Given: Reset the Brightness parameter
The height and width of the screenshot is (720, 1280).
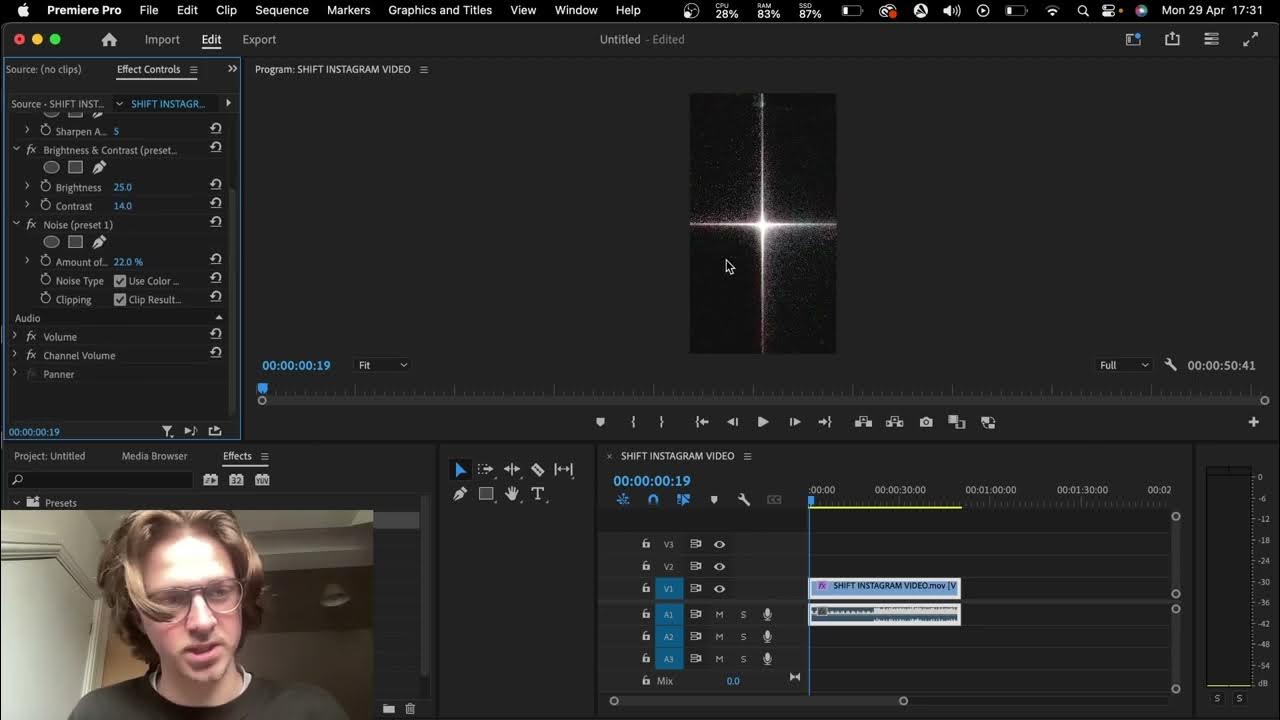Looking at the screenshot, I should point(215,186).
